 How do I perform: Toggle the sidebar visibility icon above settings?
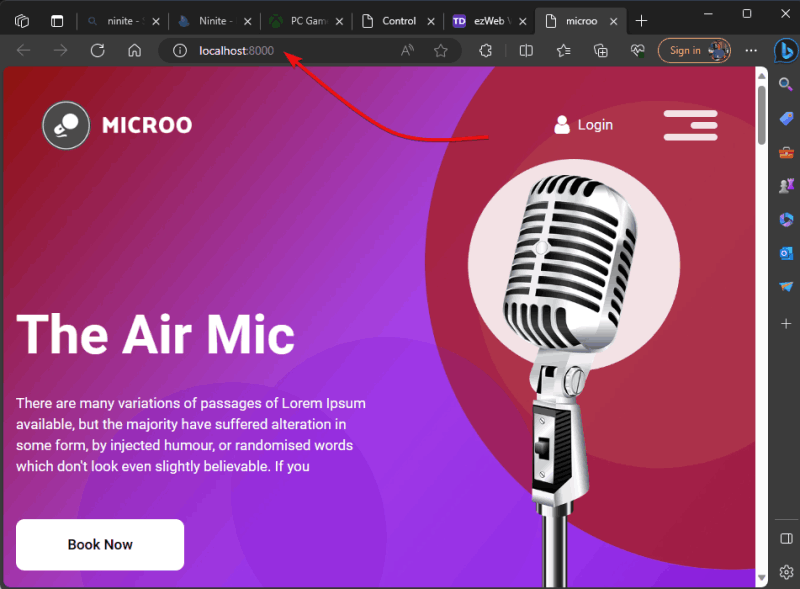click(x=786, y=538)
